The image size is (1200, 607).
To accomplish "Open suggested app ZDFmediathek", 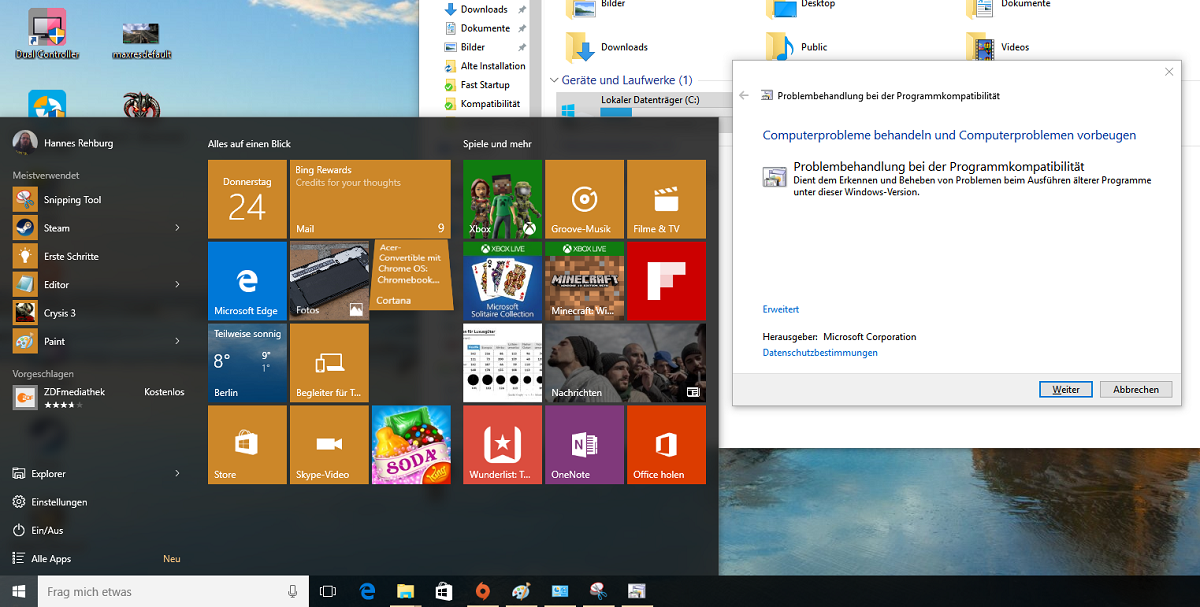I will coord(98,398).
